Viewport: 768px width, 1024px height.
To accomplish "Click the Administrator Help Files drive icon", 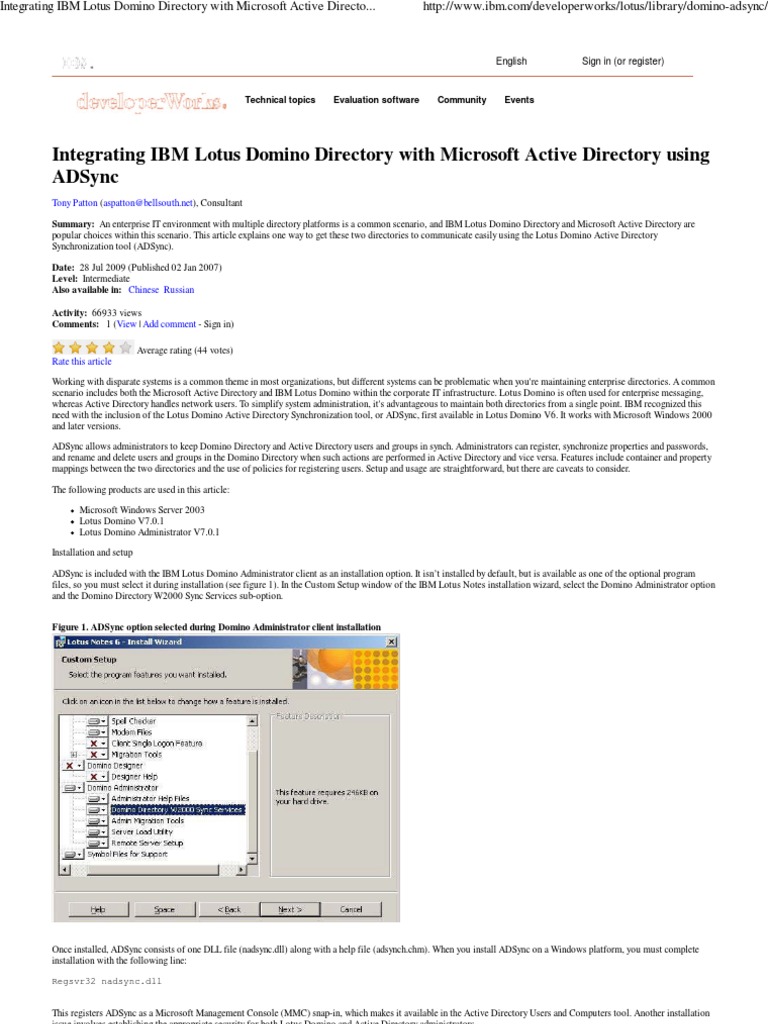I will click(x=97, y=798).
